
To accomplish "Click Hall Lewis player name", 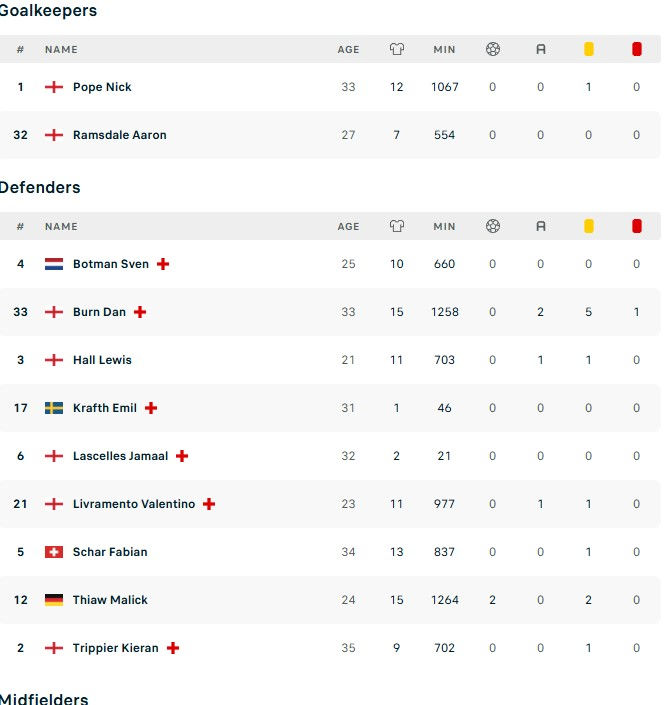I will point(102,360).
